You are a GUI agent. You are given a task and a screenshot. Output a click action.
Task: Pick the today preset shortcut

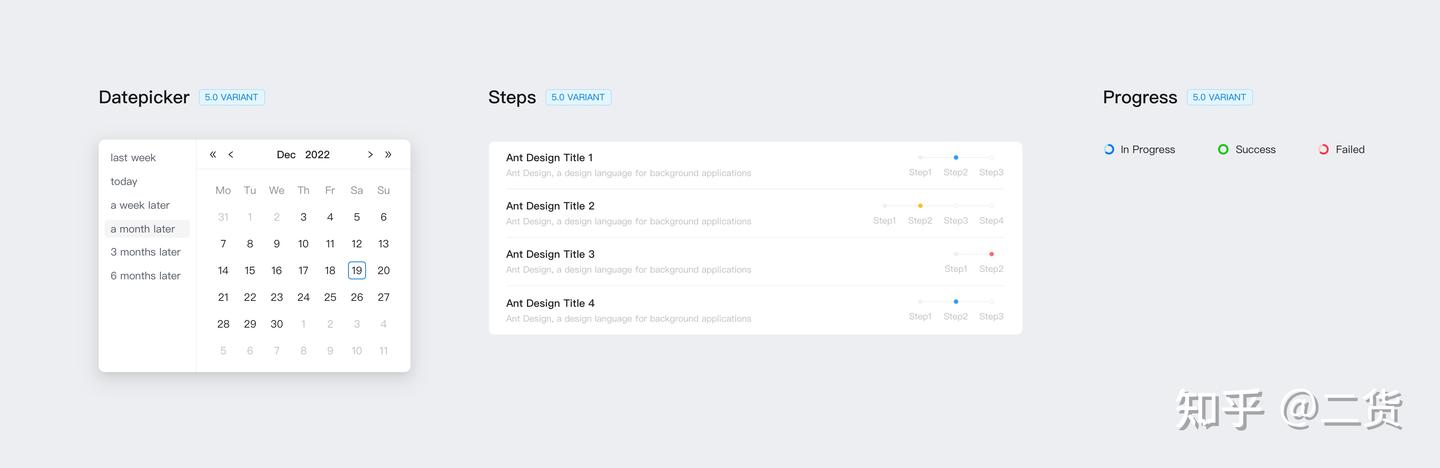click(124, 182)
